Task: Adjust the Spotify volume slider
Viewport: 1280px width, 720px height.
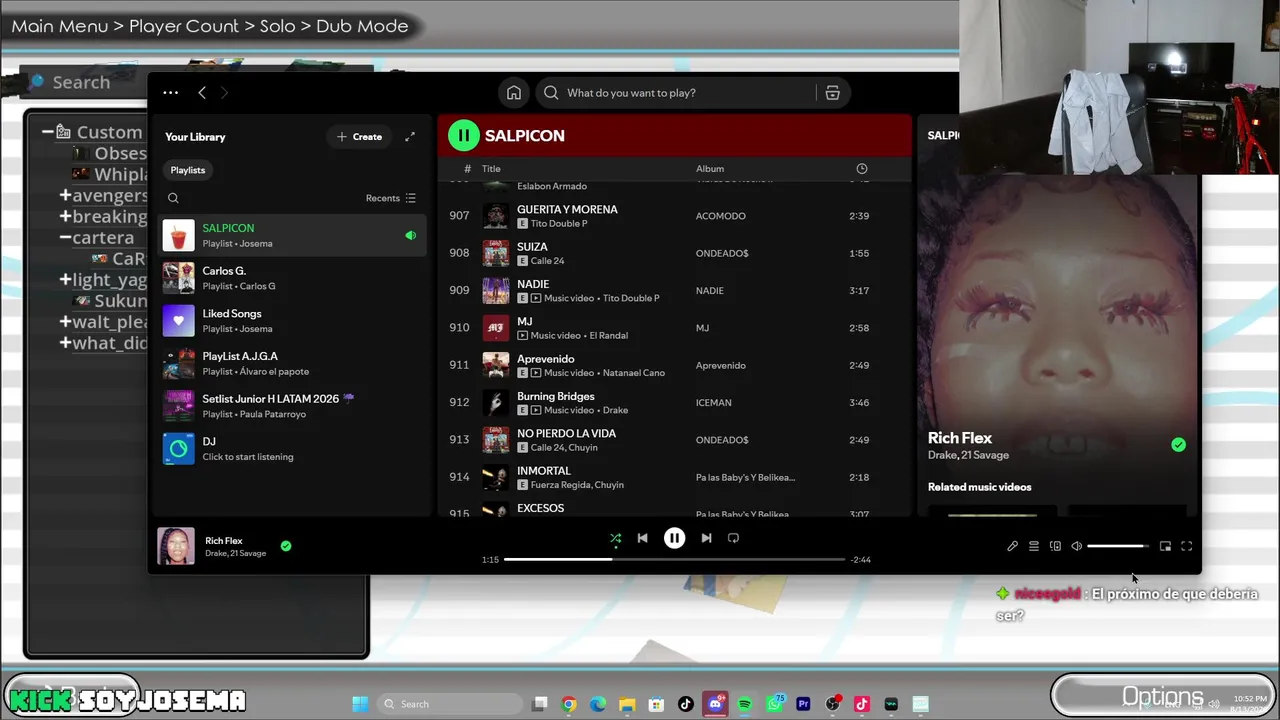Action: pyautogui.click(x=1117, y=546)
